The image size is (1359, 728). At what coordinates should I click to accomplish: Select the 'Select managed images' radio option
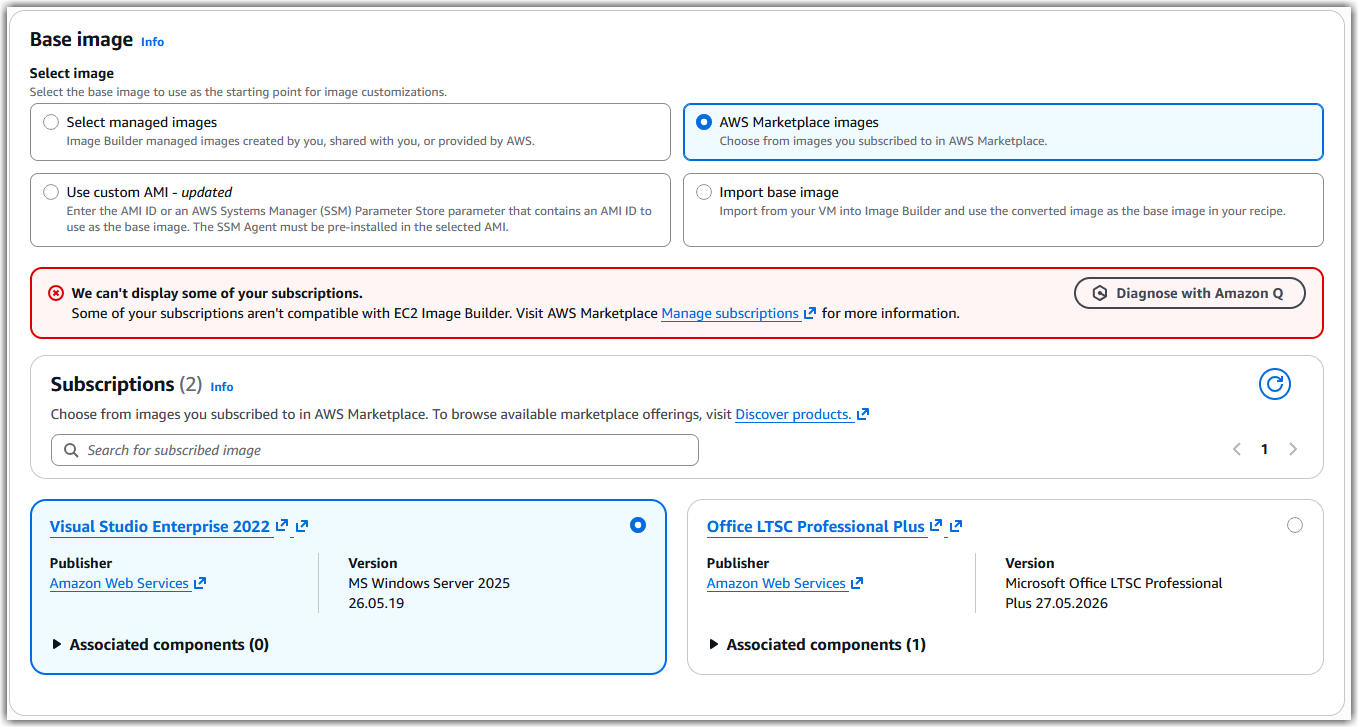pos(51,123)
